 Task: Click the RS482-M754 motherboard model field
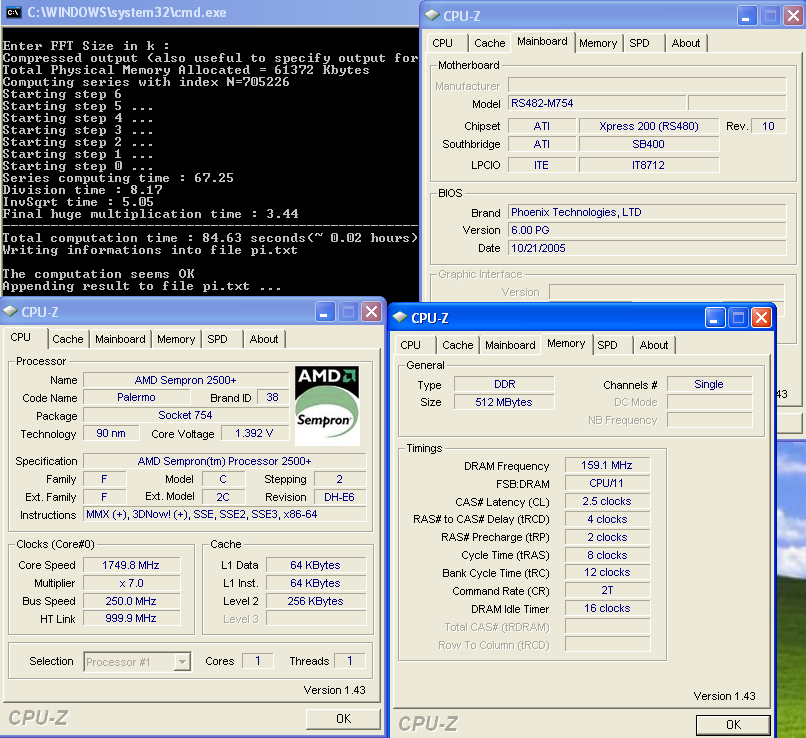[597, 103]
